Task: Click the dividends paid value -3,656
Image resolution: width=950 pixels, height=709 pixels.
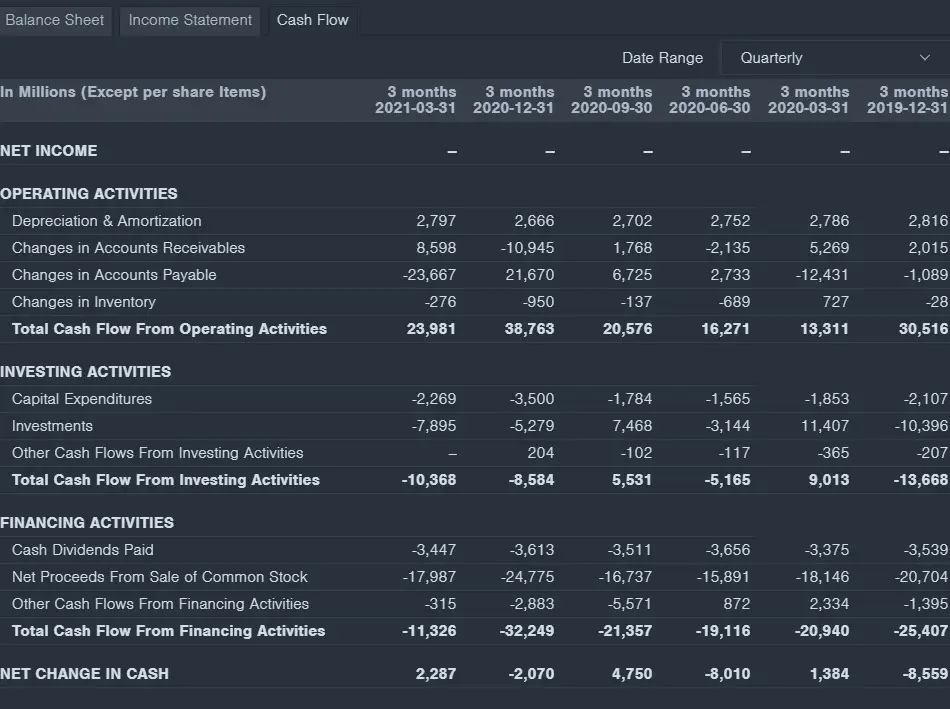Action: click(x=728, y=550)
